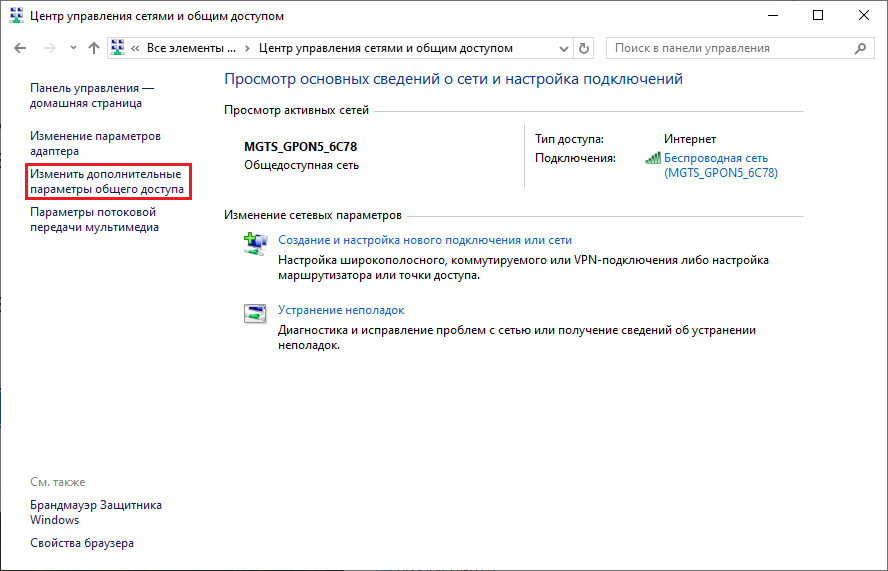Click the new connection setup icon
888x571 pixels.
(x=255, y=242)
